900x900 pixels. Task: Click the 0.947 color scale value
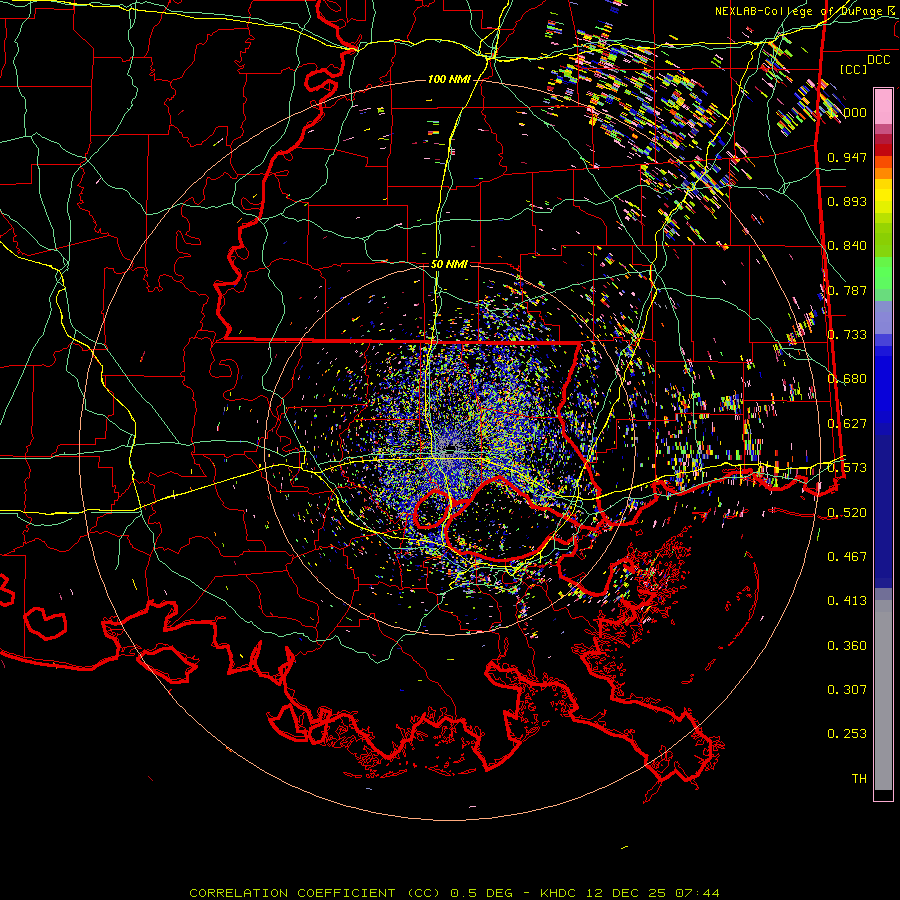pyautogui.click(x=847, y=157)
